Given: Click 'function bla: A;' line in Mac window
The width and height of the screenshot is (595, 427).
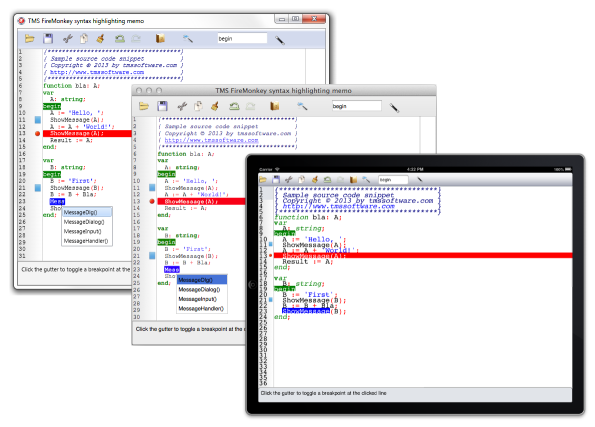Looking at the screenshot, I should (x=186, y=154).
